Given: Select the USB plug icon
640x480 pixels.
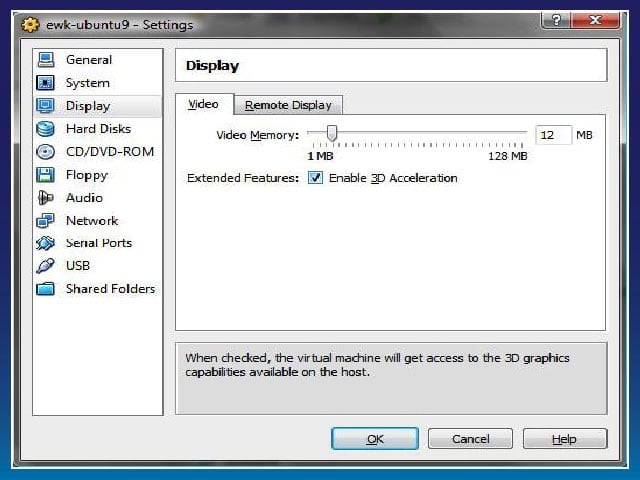Looking at the screenshot, I should click(45, 266).
